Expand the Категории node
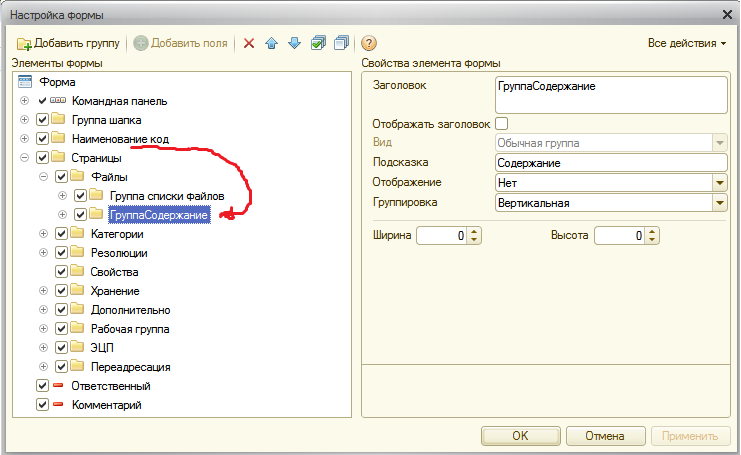The image size is (741, 455). (43, 233)
